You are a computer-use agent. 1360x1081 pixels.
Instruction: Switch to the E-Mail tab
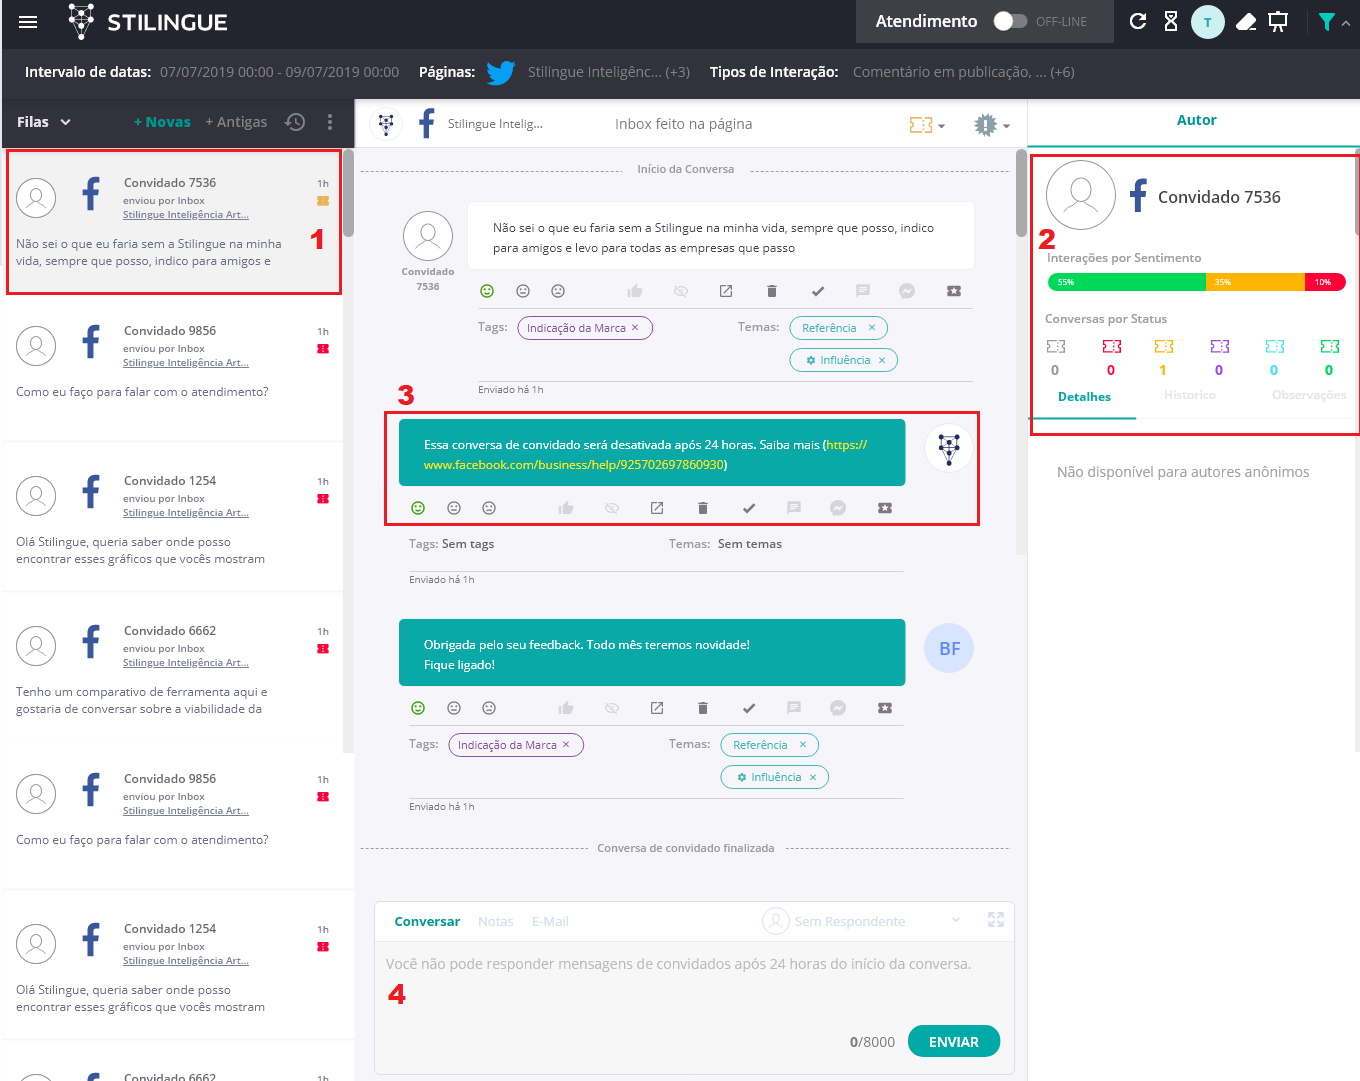[550, 922]
